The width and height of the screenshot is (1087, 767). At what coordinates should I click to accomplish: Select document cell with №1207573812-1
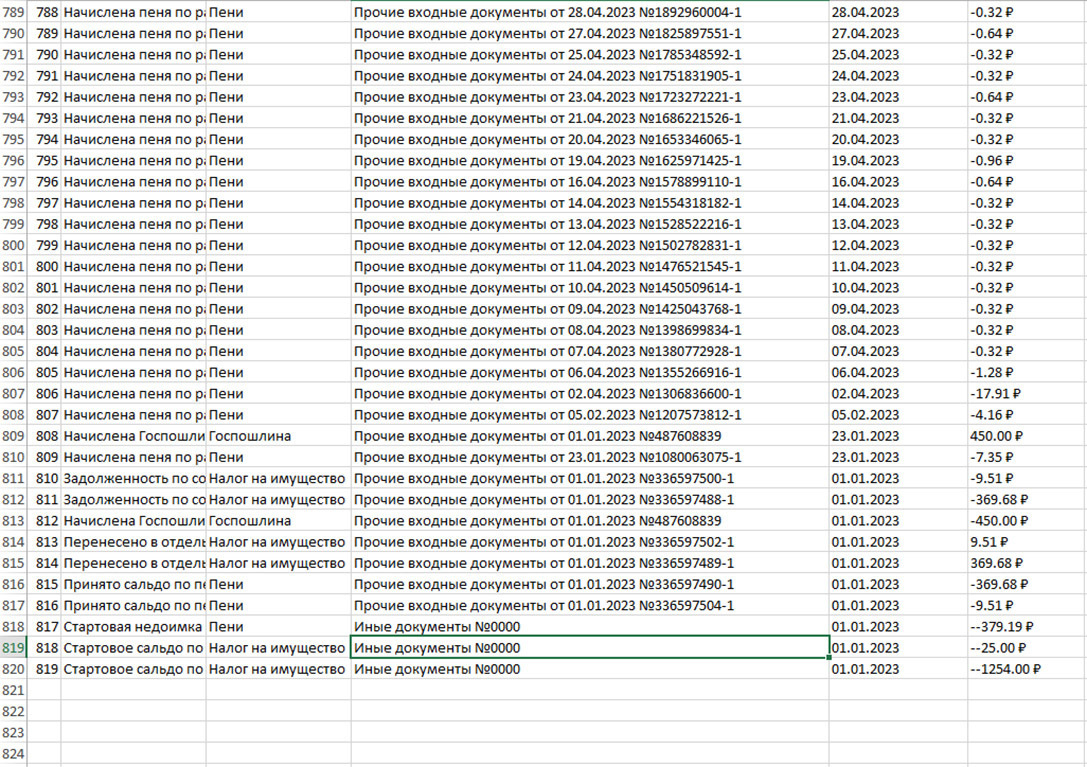point(589,415)
